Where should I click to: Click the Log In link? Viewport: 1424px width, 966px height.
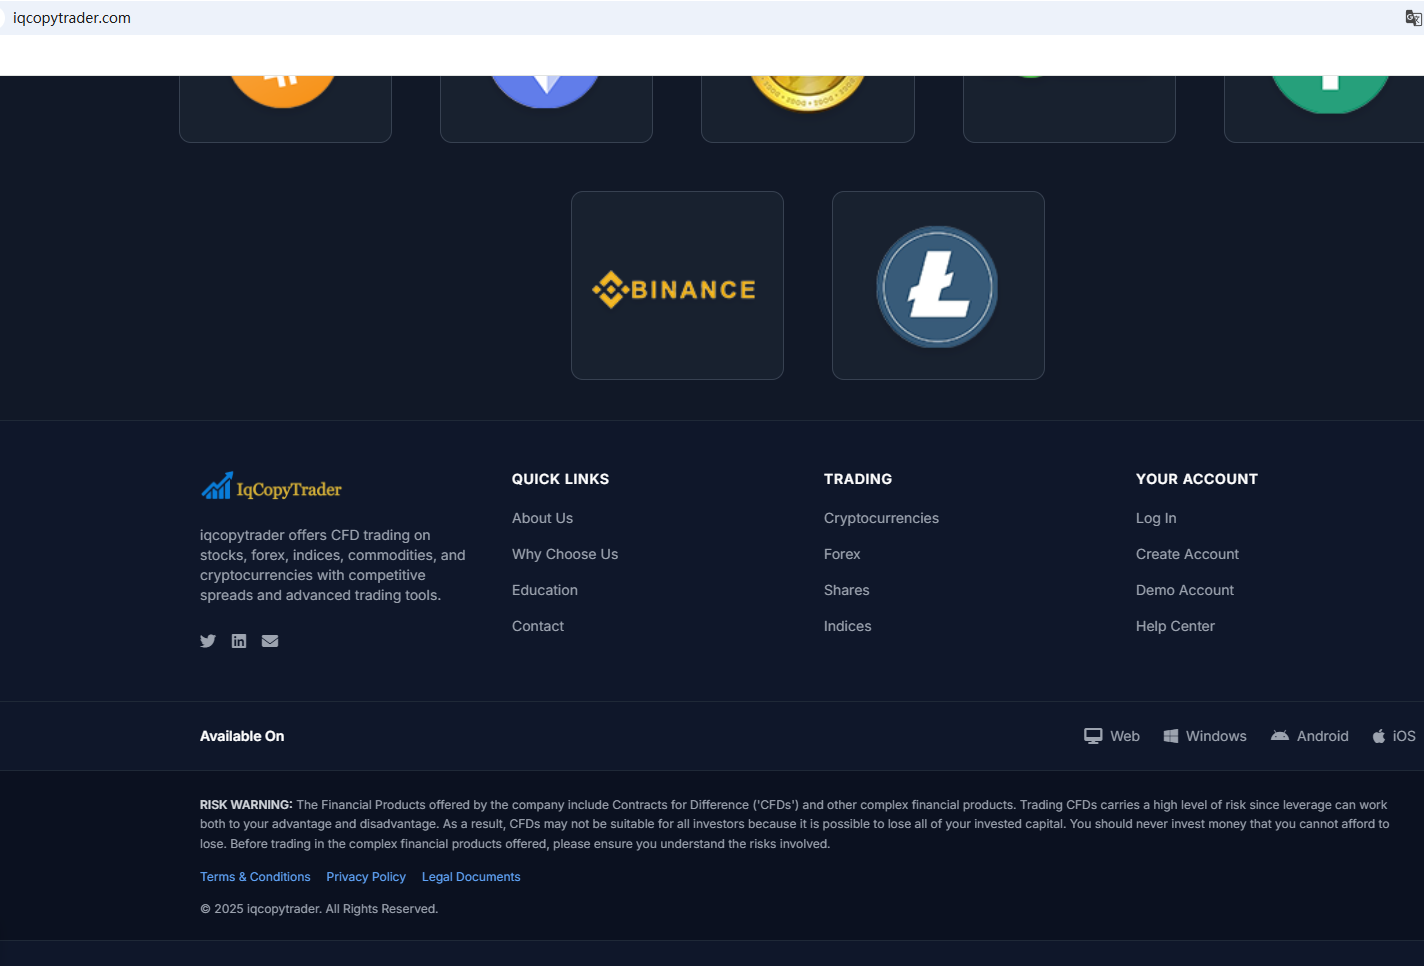click(1156, 518)
